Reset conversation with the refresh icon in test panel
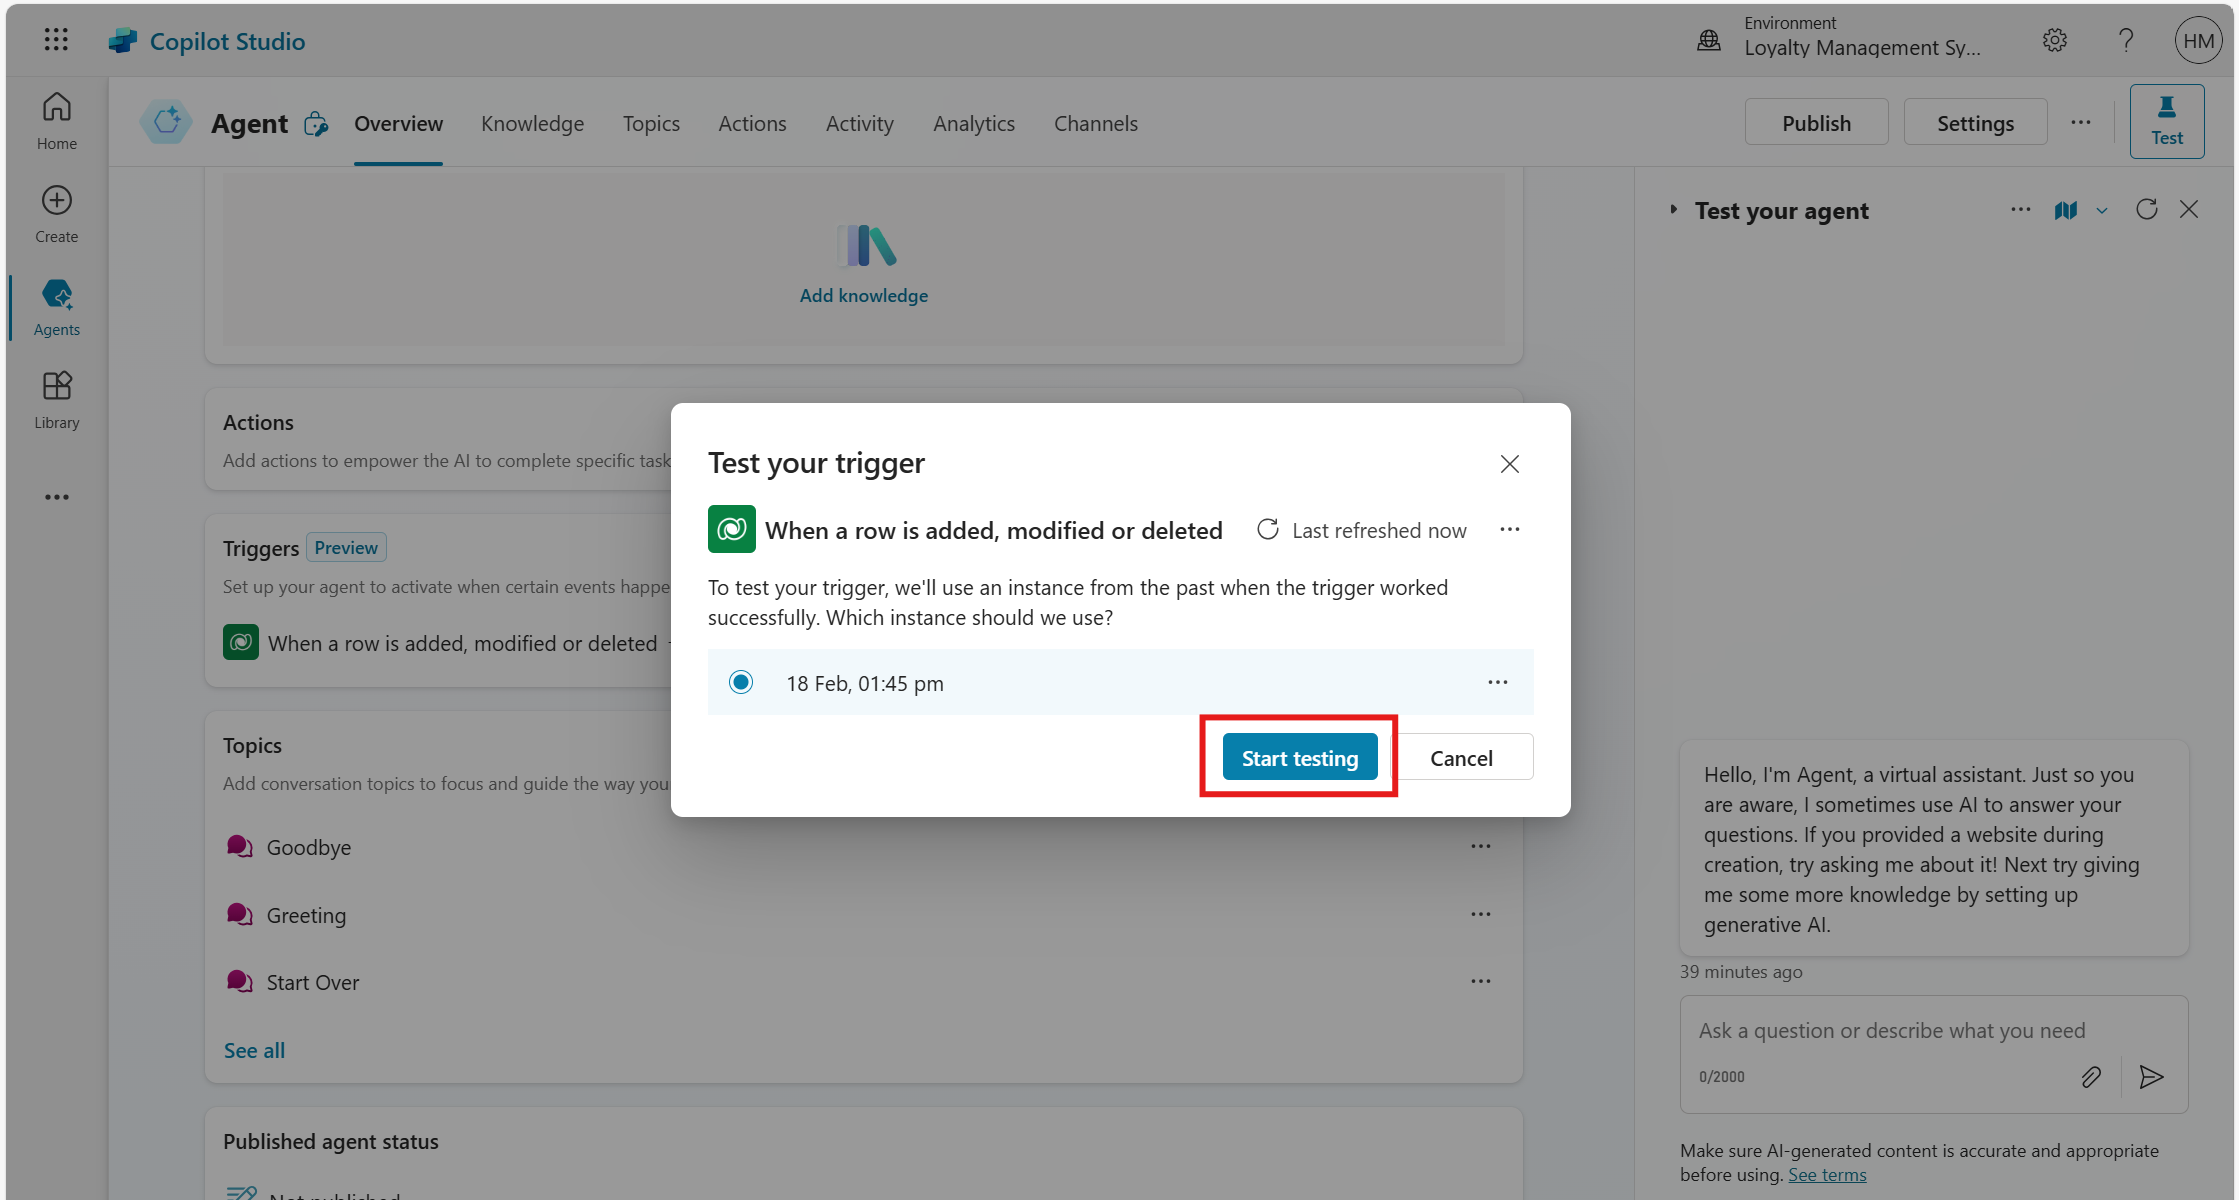Image resolution: width=2239 pixels, height=1200 pixels. click(x=2146, y=210)
